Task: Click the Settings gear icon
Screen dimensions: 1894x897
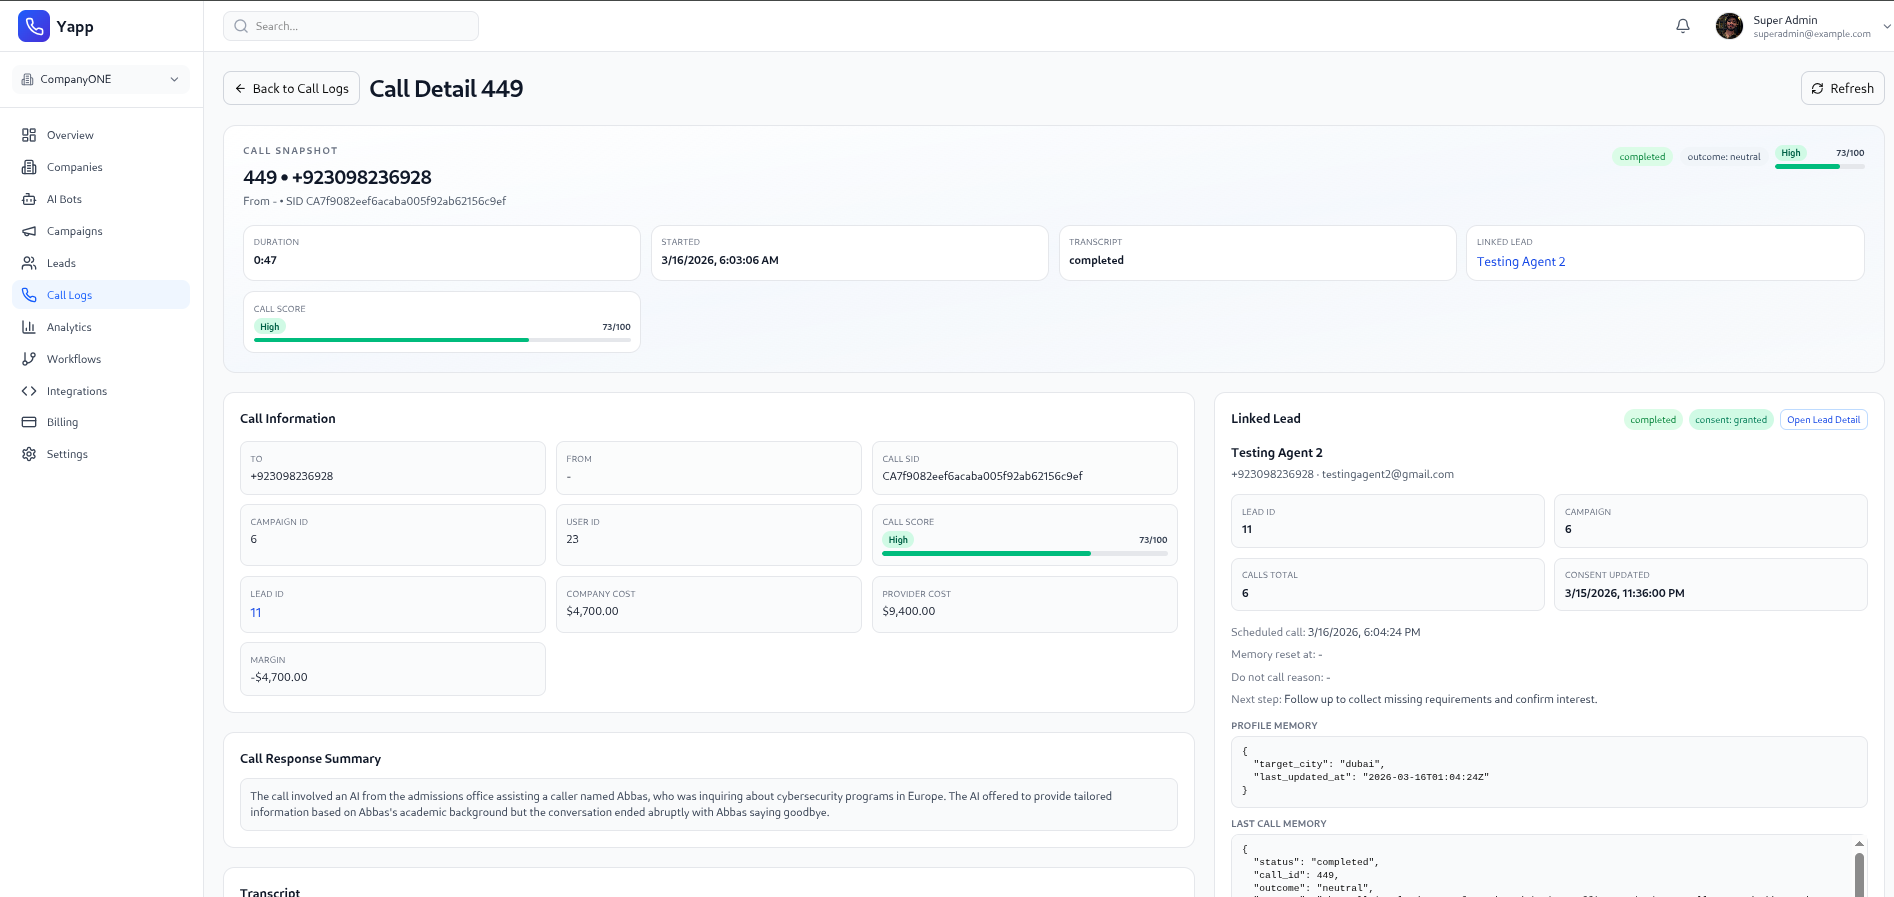Action: click(29, 454)
